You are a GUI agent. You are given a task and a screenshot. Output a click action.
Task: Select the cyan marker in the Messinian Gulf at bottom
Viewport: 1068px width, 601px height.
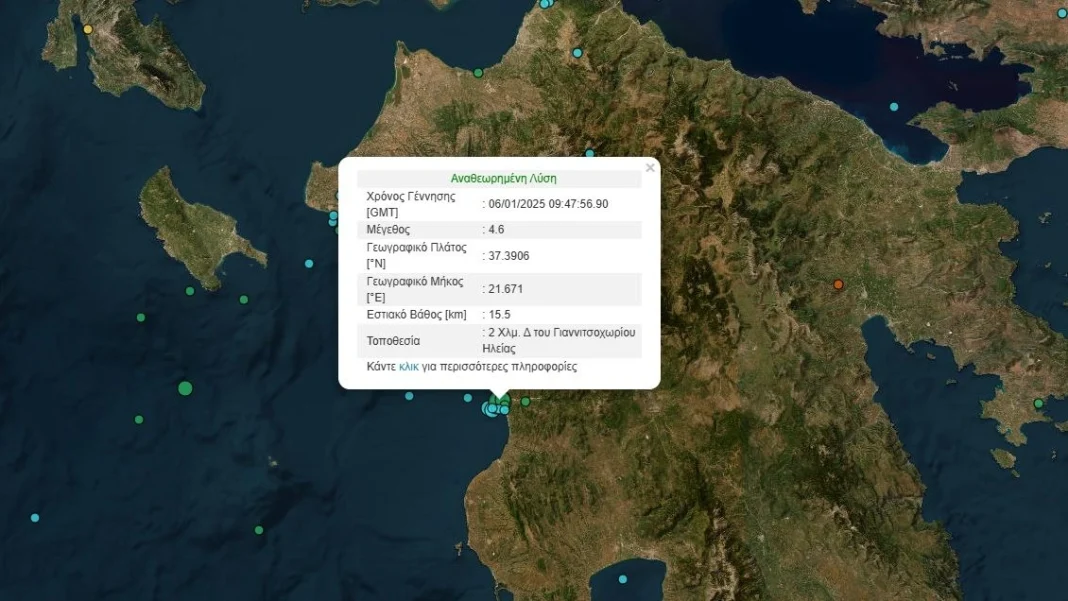[x=623, y=579]
